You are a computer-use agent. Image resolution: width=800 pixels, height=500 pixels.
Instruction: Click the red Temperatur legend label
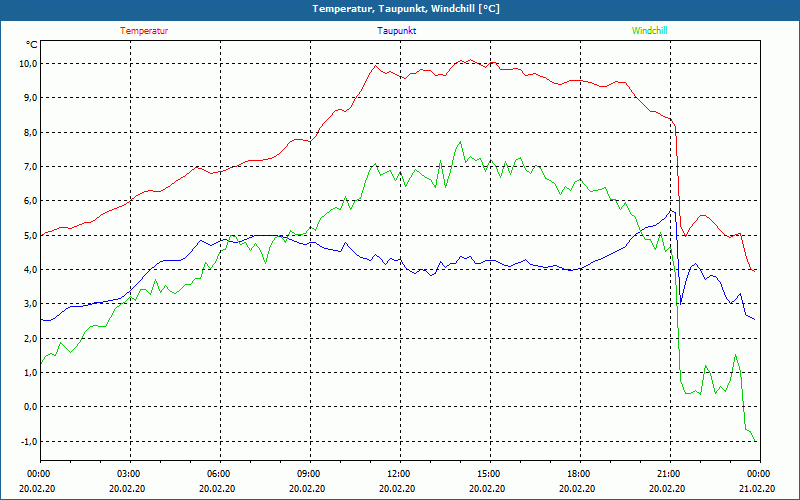[144, 31]
